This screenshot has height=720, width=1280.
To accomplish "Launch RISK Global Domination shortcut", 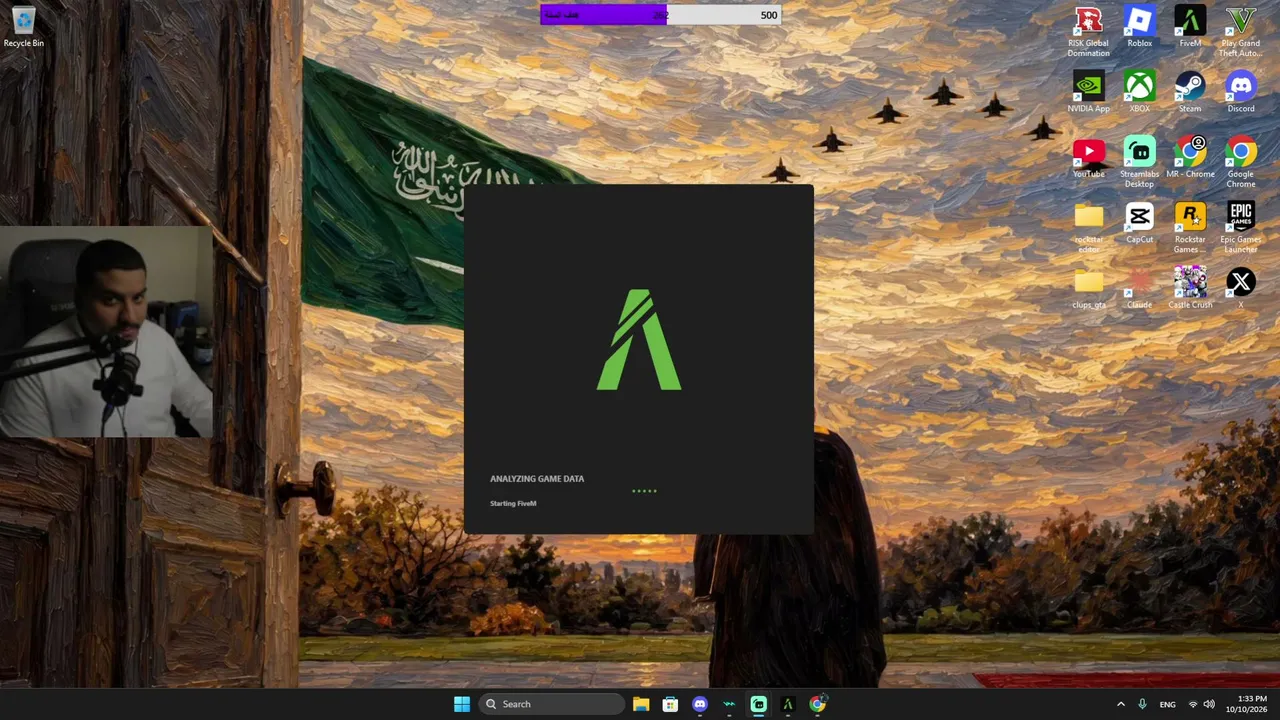I will (1088, 32).
